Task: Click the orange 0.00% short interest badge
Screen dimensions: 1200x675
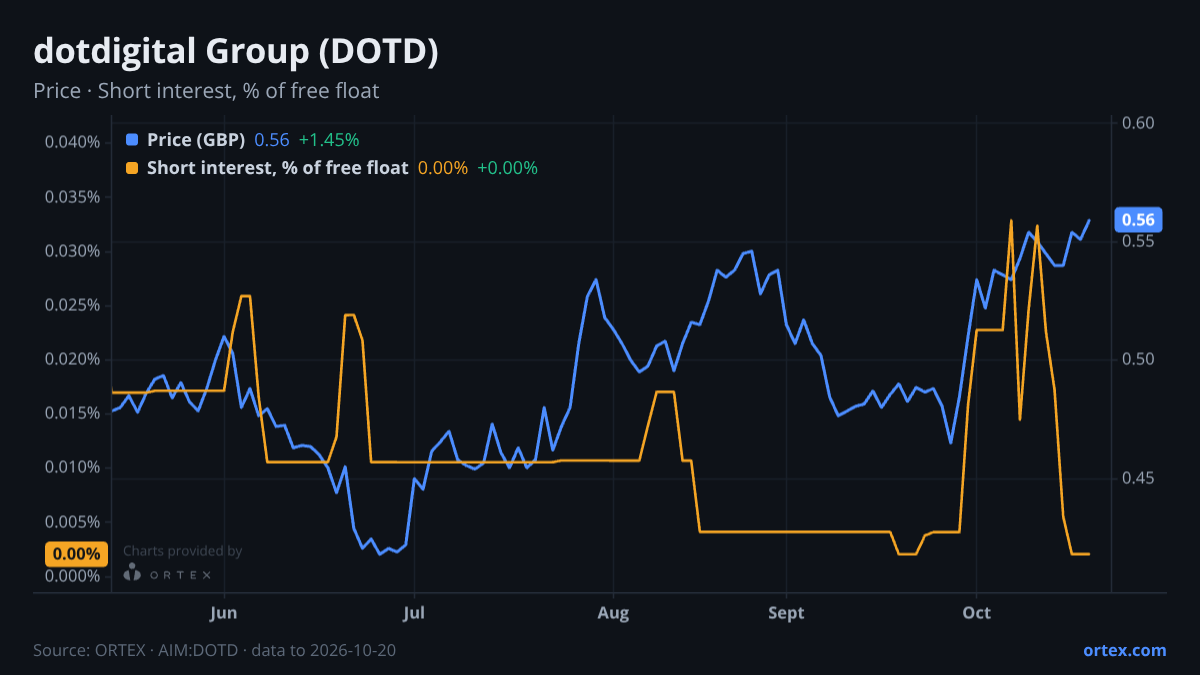Action: coord(76,554)
